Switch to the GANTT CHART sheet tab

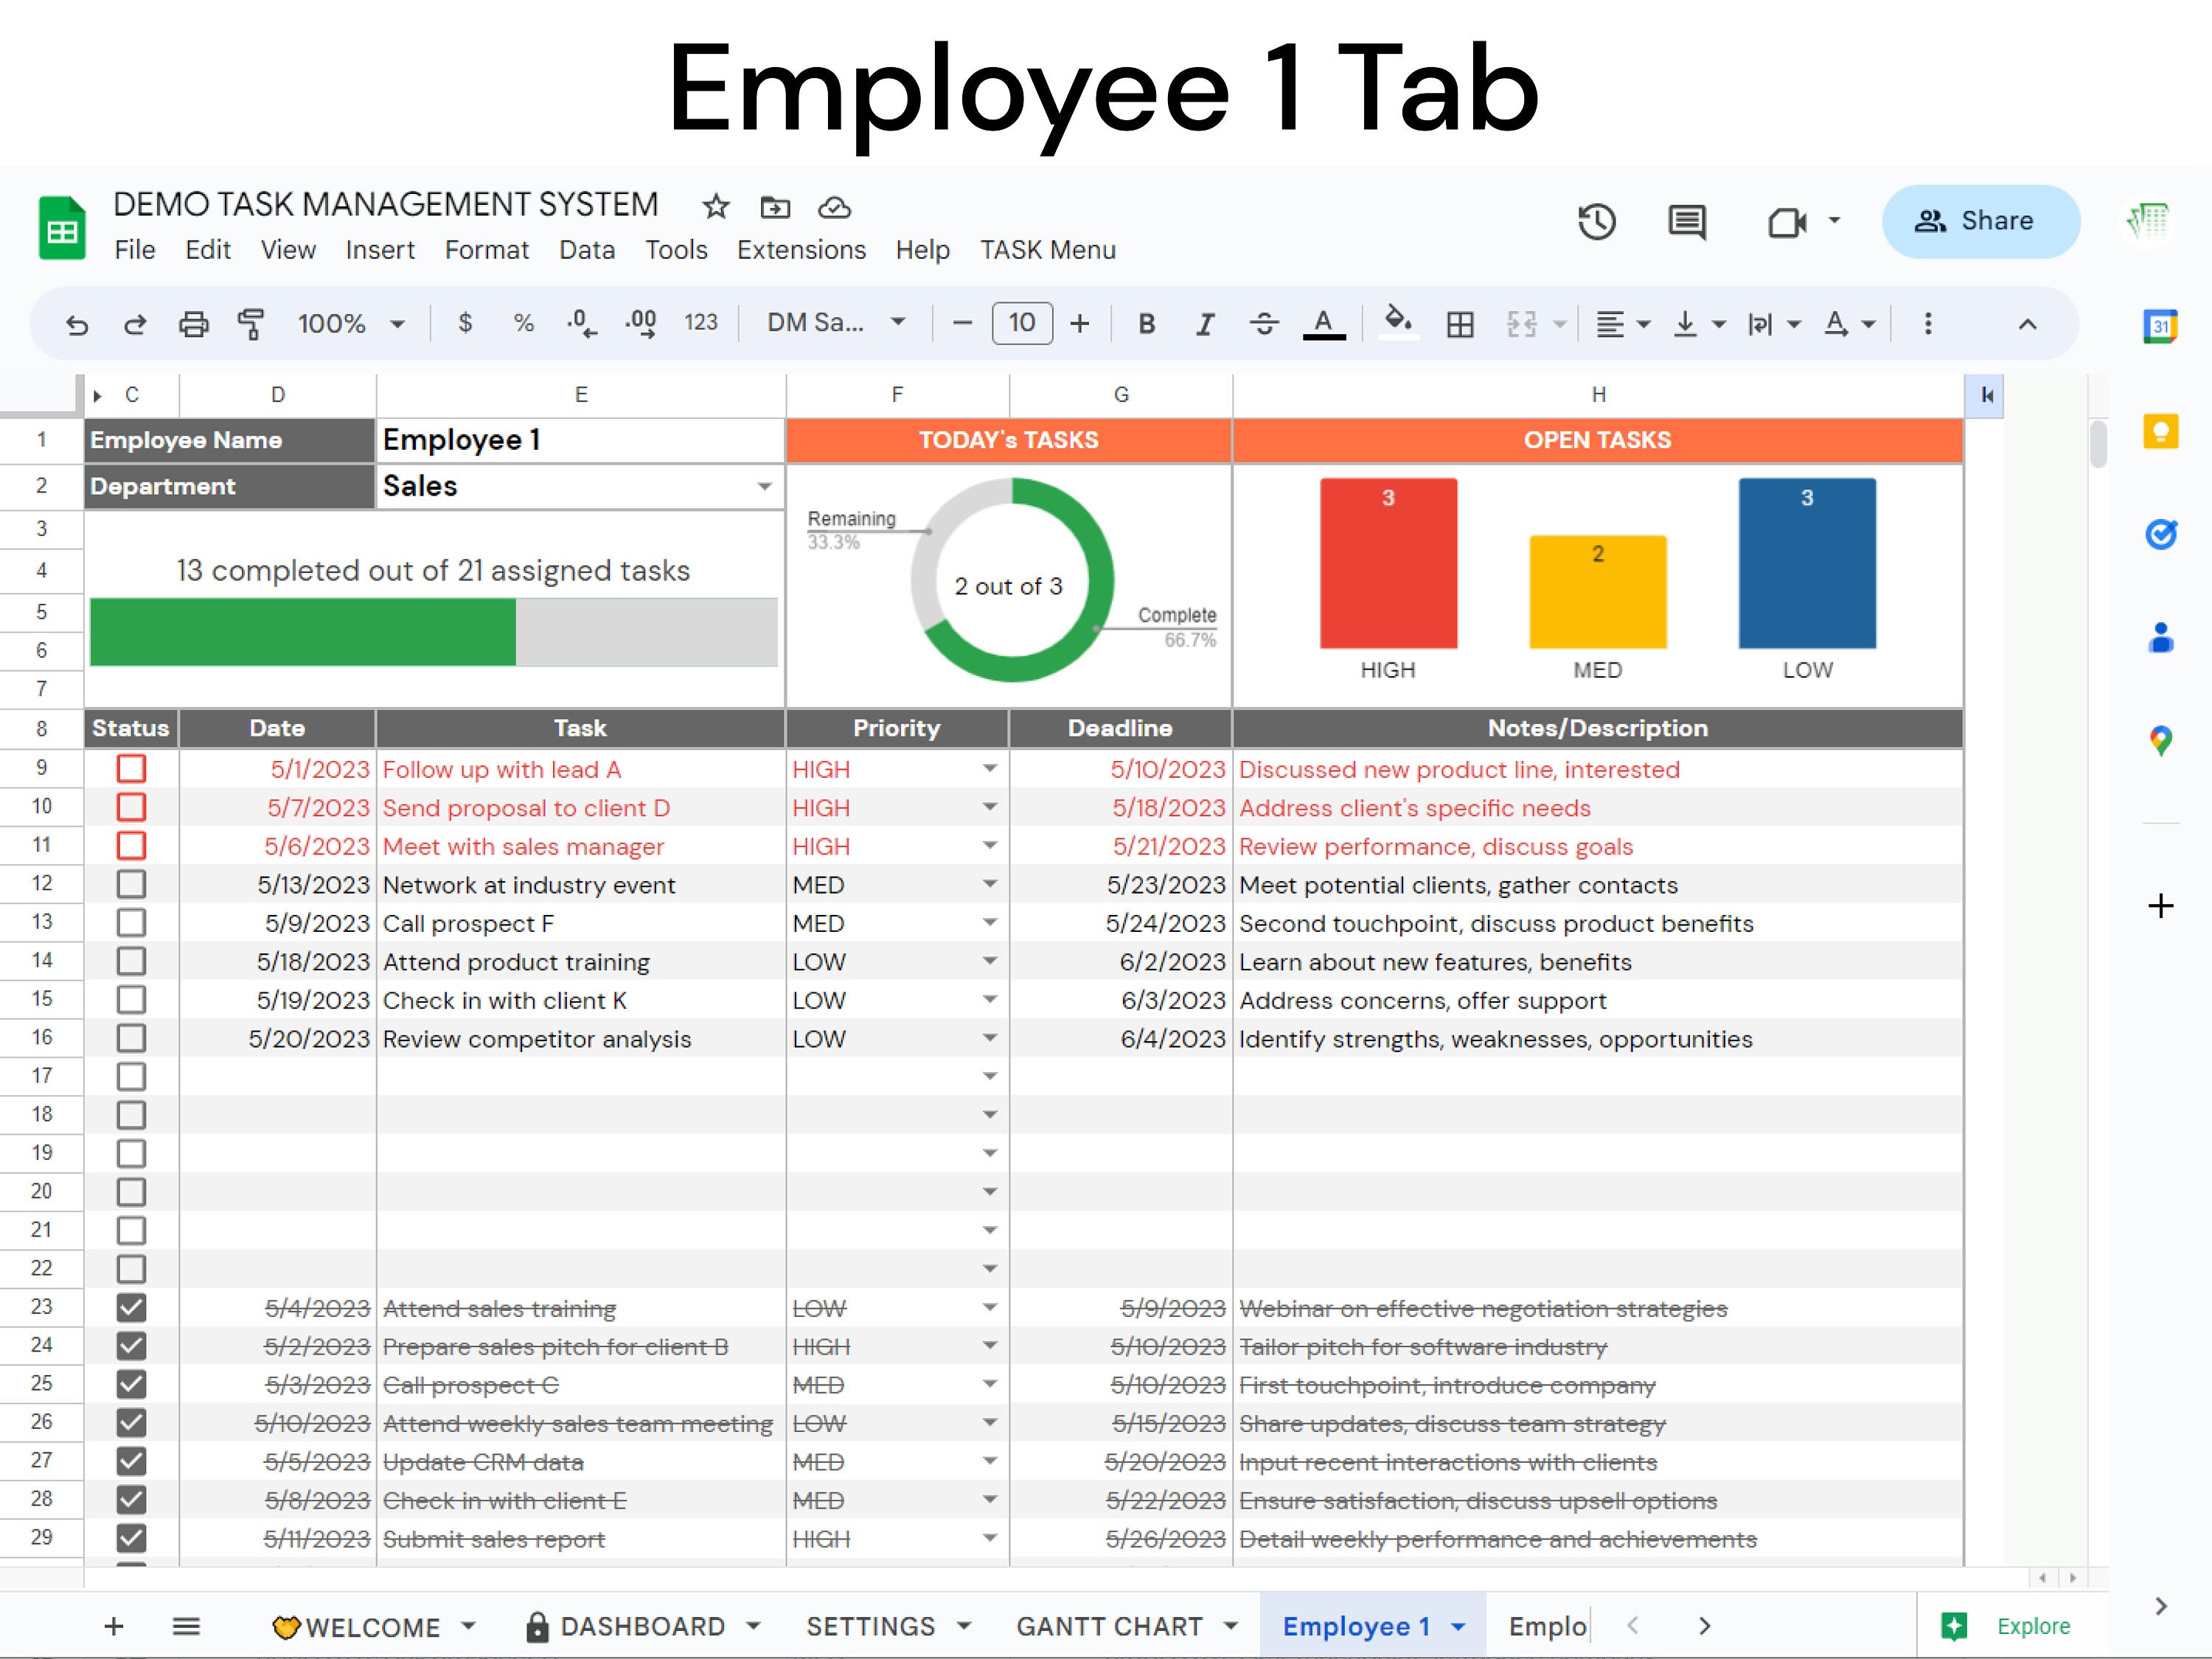point(1109,1627)
